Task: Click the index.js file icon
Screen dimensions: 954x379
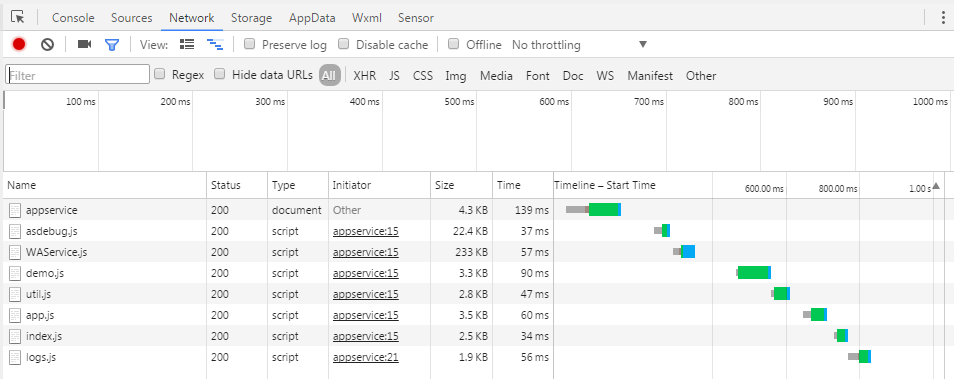Action: click(15, 336)
